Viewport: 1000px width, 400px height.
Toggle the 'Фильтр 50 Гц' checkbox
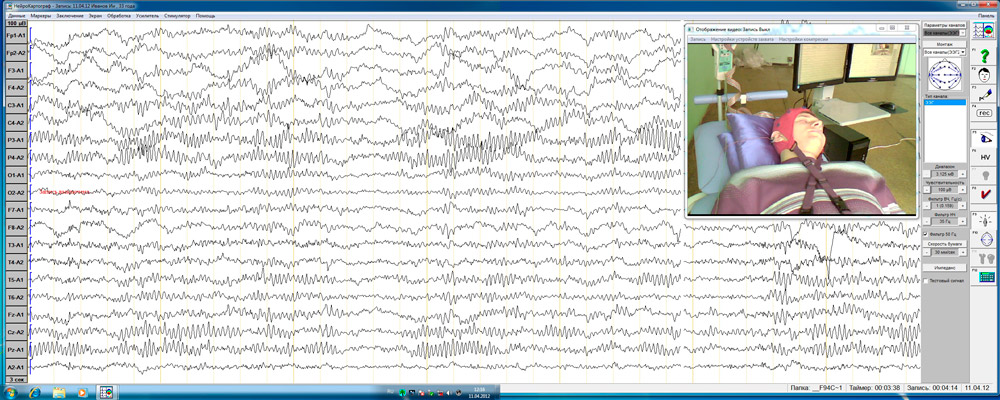coord(924,234)
